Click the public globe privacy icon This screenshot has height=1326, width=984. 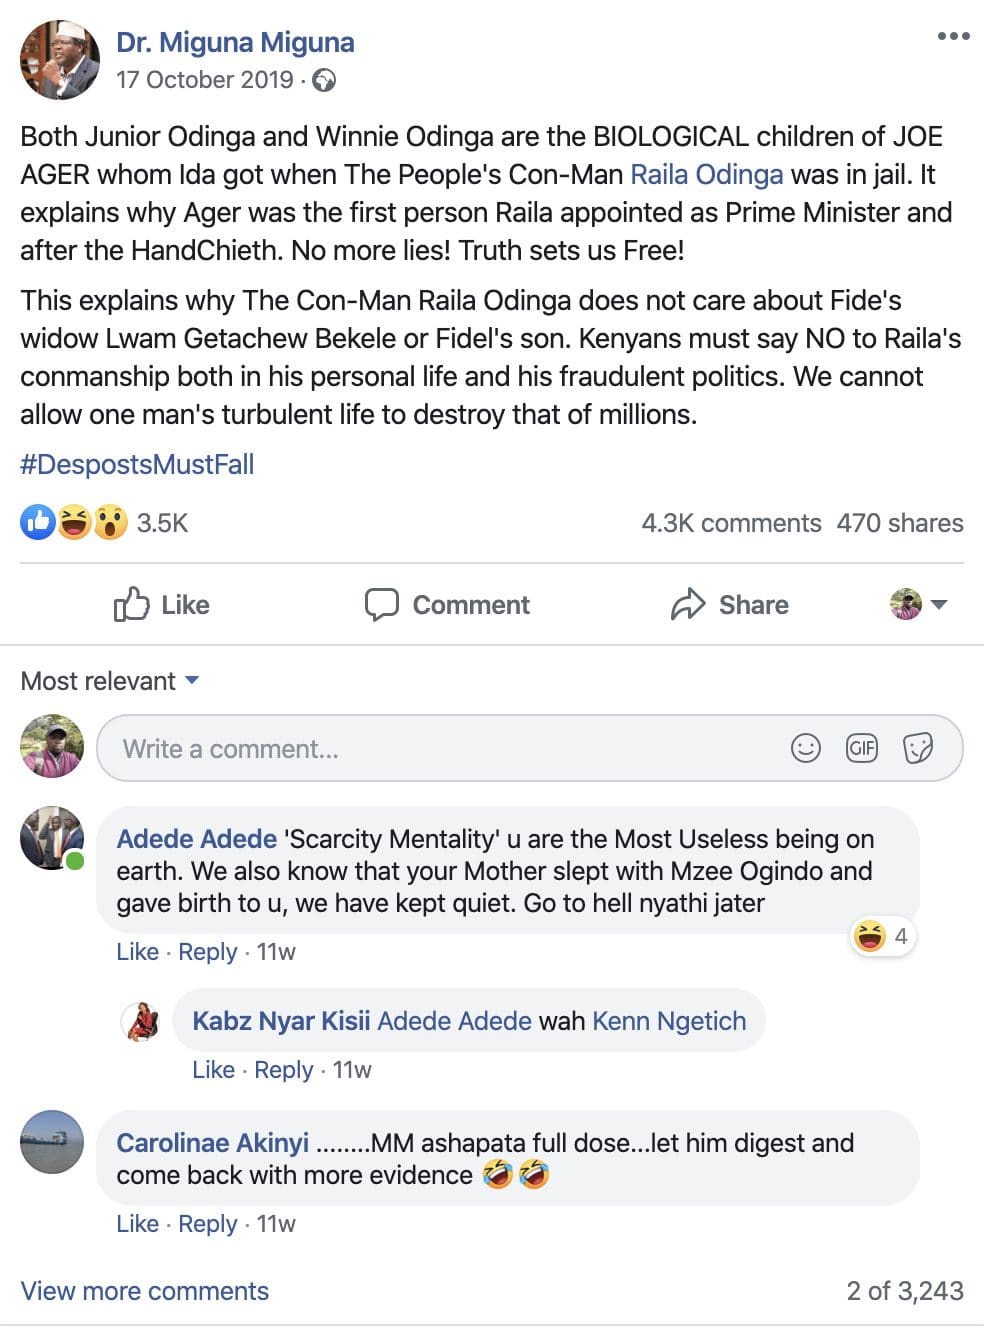click(324, 81)
